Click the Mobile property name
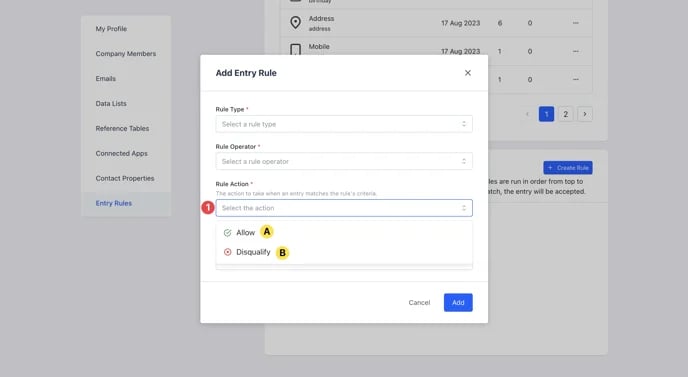 point(319,47)
